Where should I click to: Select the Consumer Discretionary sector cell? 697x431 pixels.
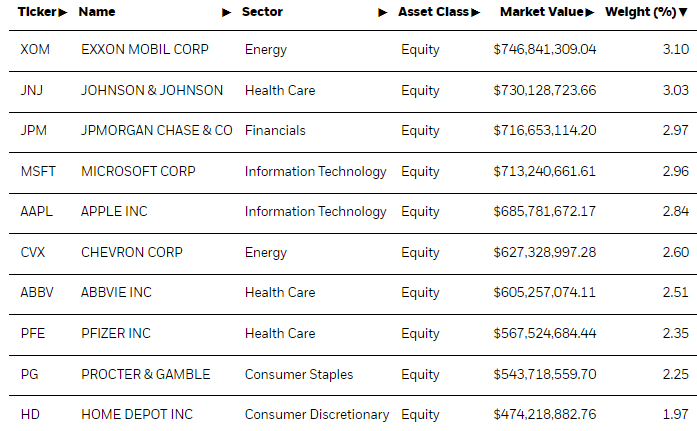(x=317, y=415)
